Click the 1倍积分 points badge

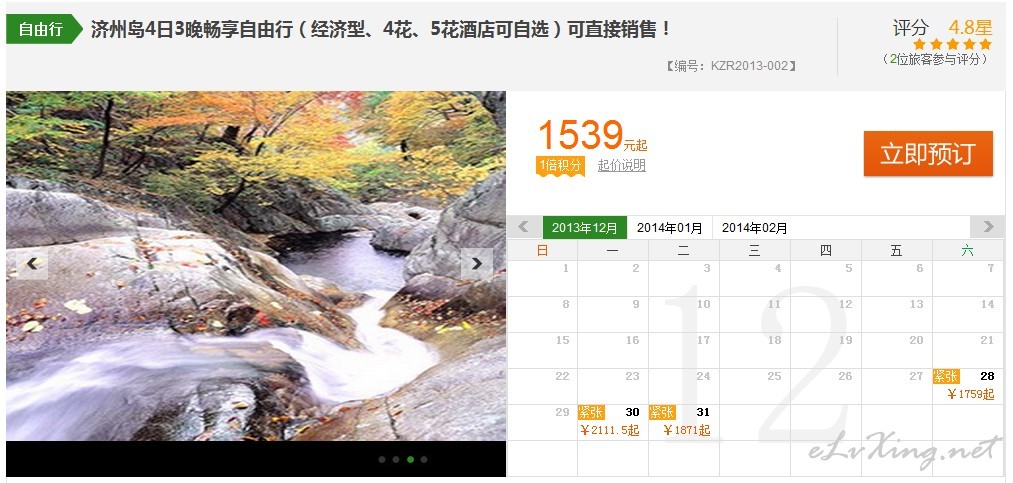560,165
